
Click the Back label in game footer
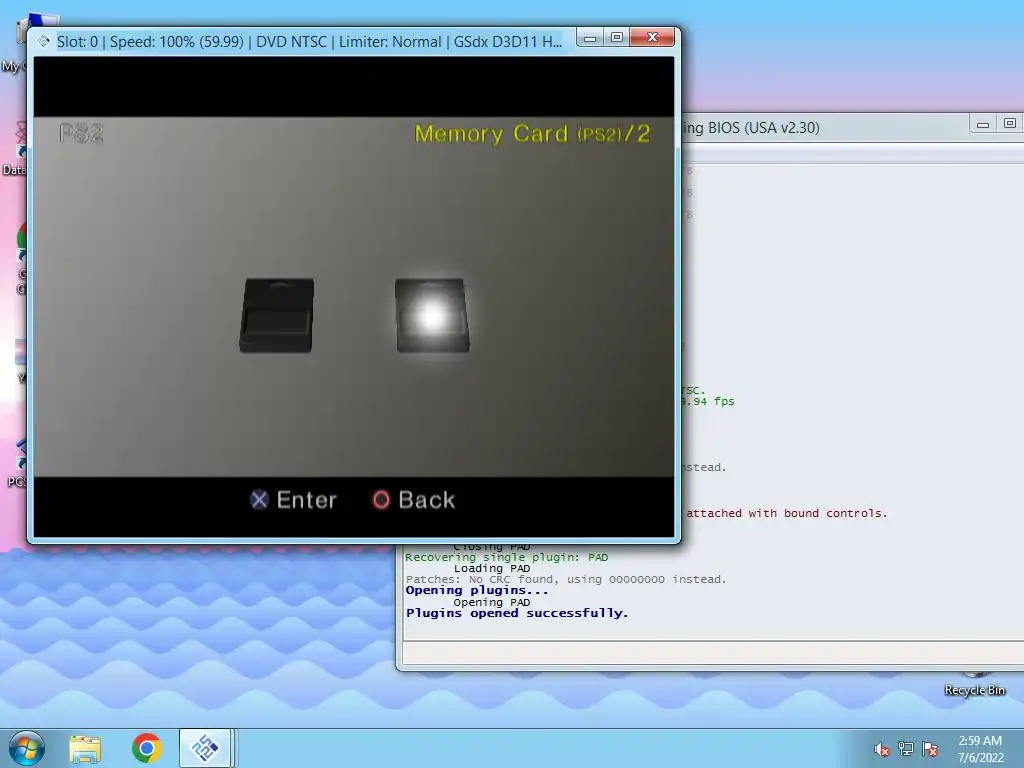[x=426, y=500]
